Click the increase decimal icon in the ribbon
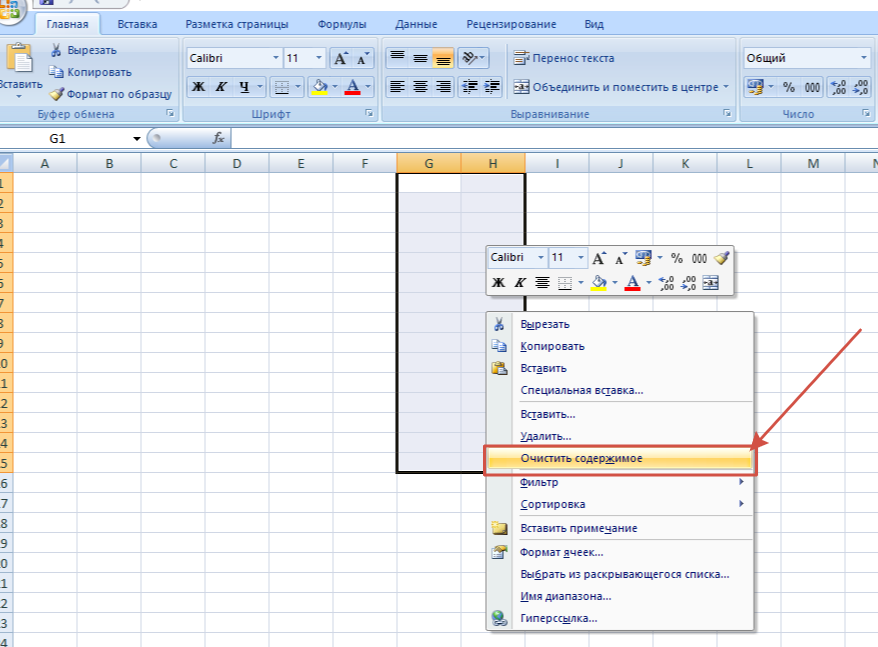This screenshot has width=878, height=647. coord(838,88)
